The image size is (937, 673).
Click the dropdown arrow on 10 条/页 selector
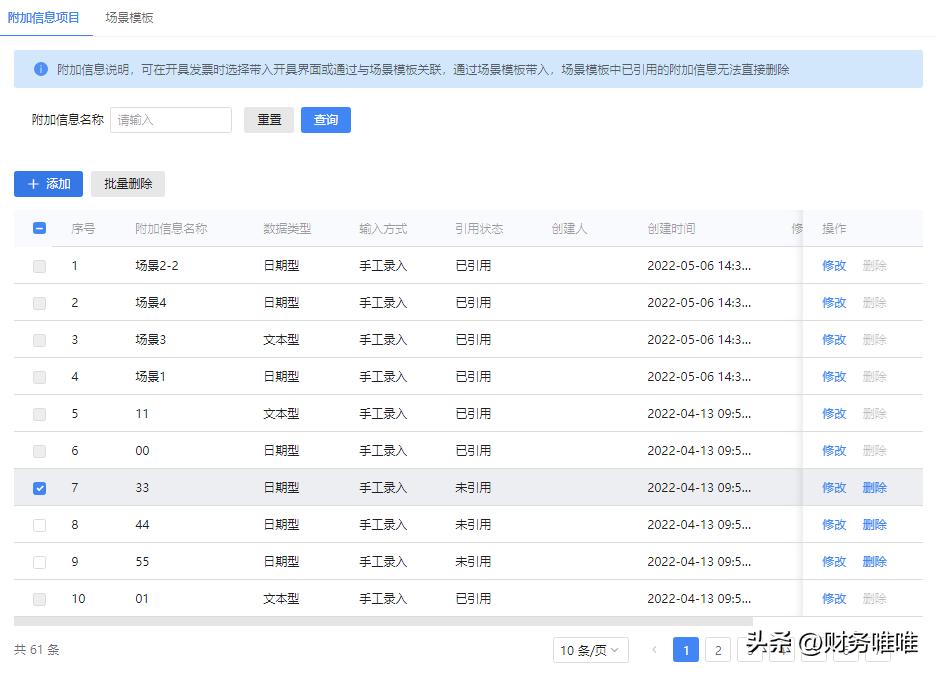click(x=612, y=650)
